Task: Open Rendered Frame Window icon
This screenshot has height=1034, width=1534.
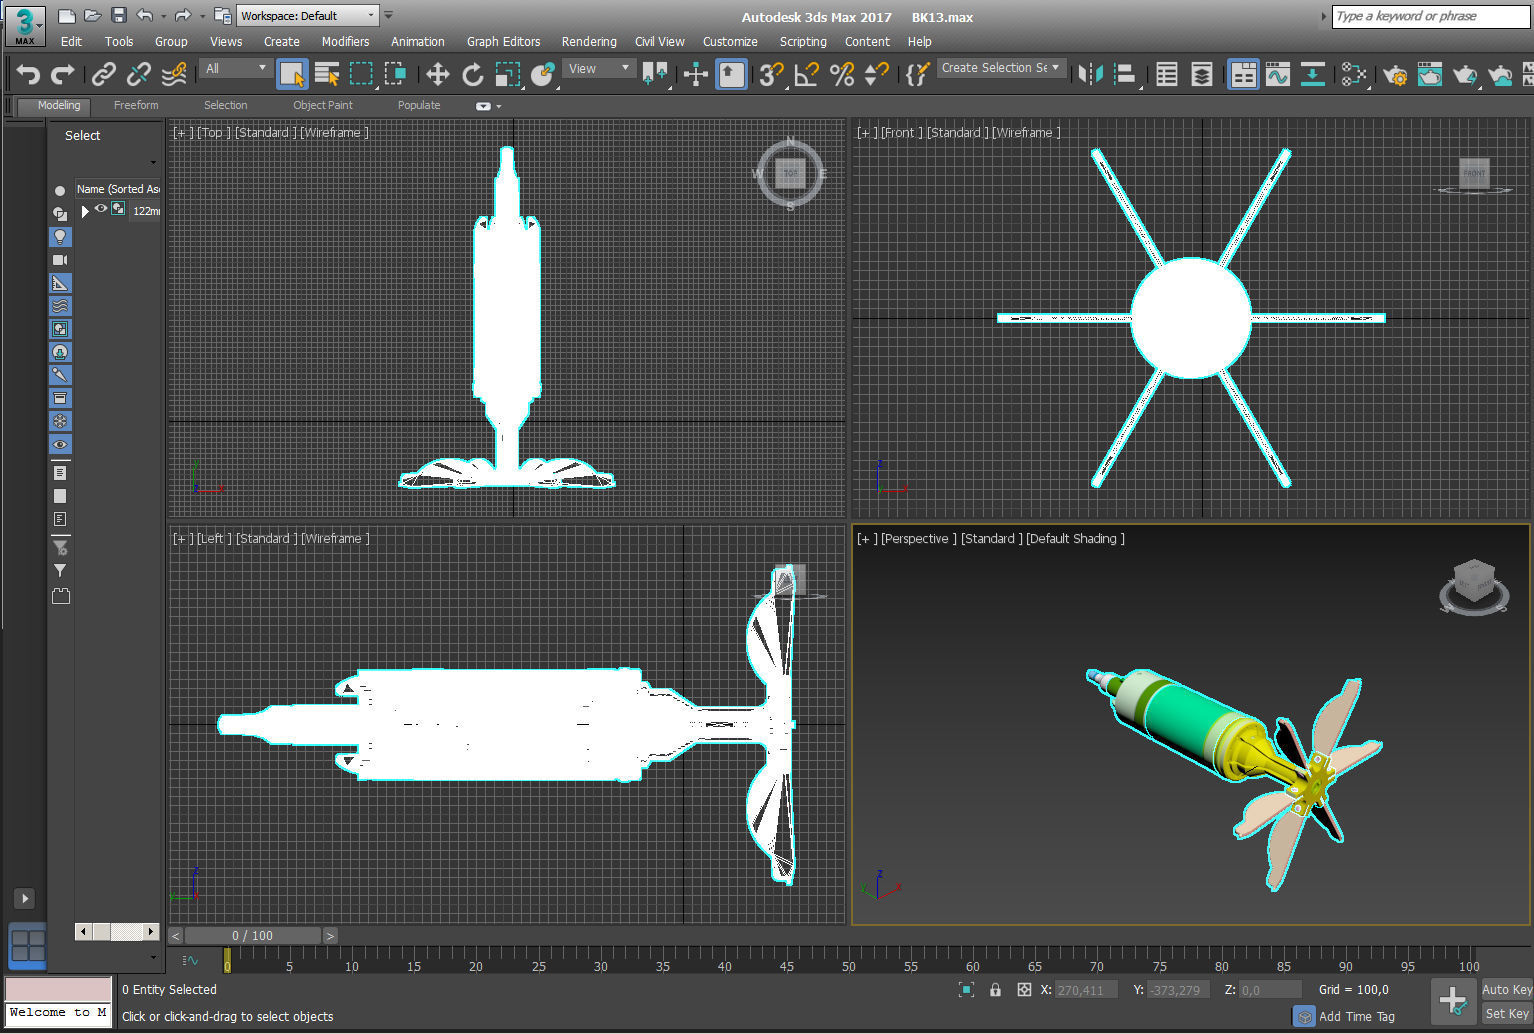Action: (x=1430, y=74)
